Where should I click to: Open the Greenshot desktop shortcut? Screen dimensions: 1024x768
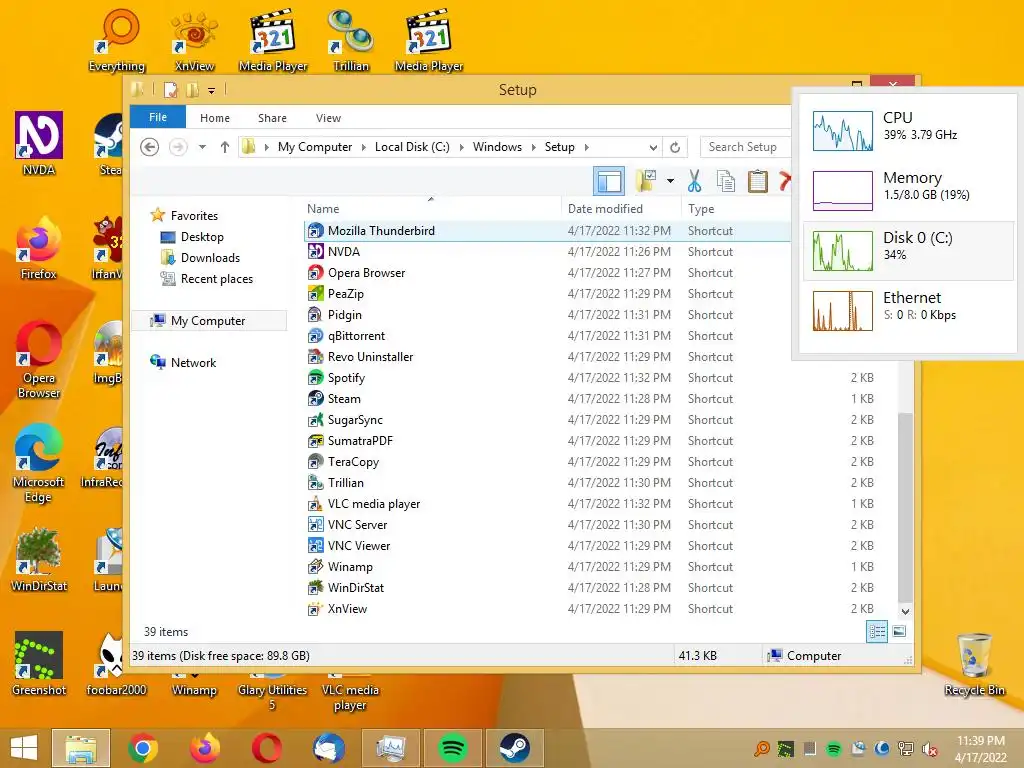(x=39, y=664)
